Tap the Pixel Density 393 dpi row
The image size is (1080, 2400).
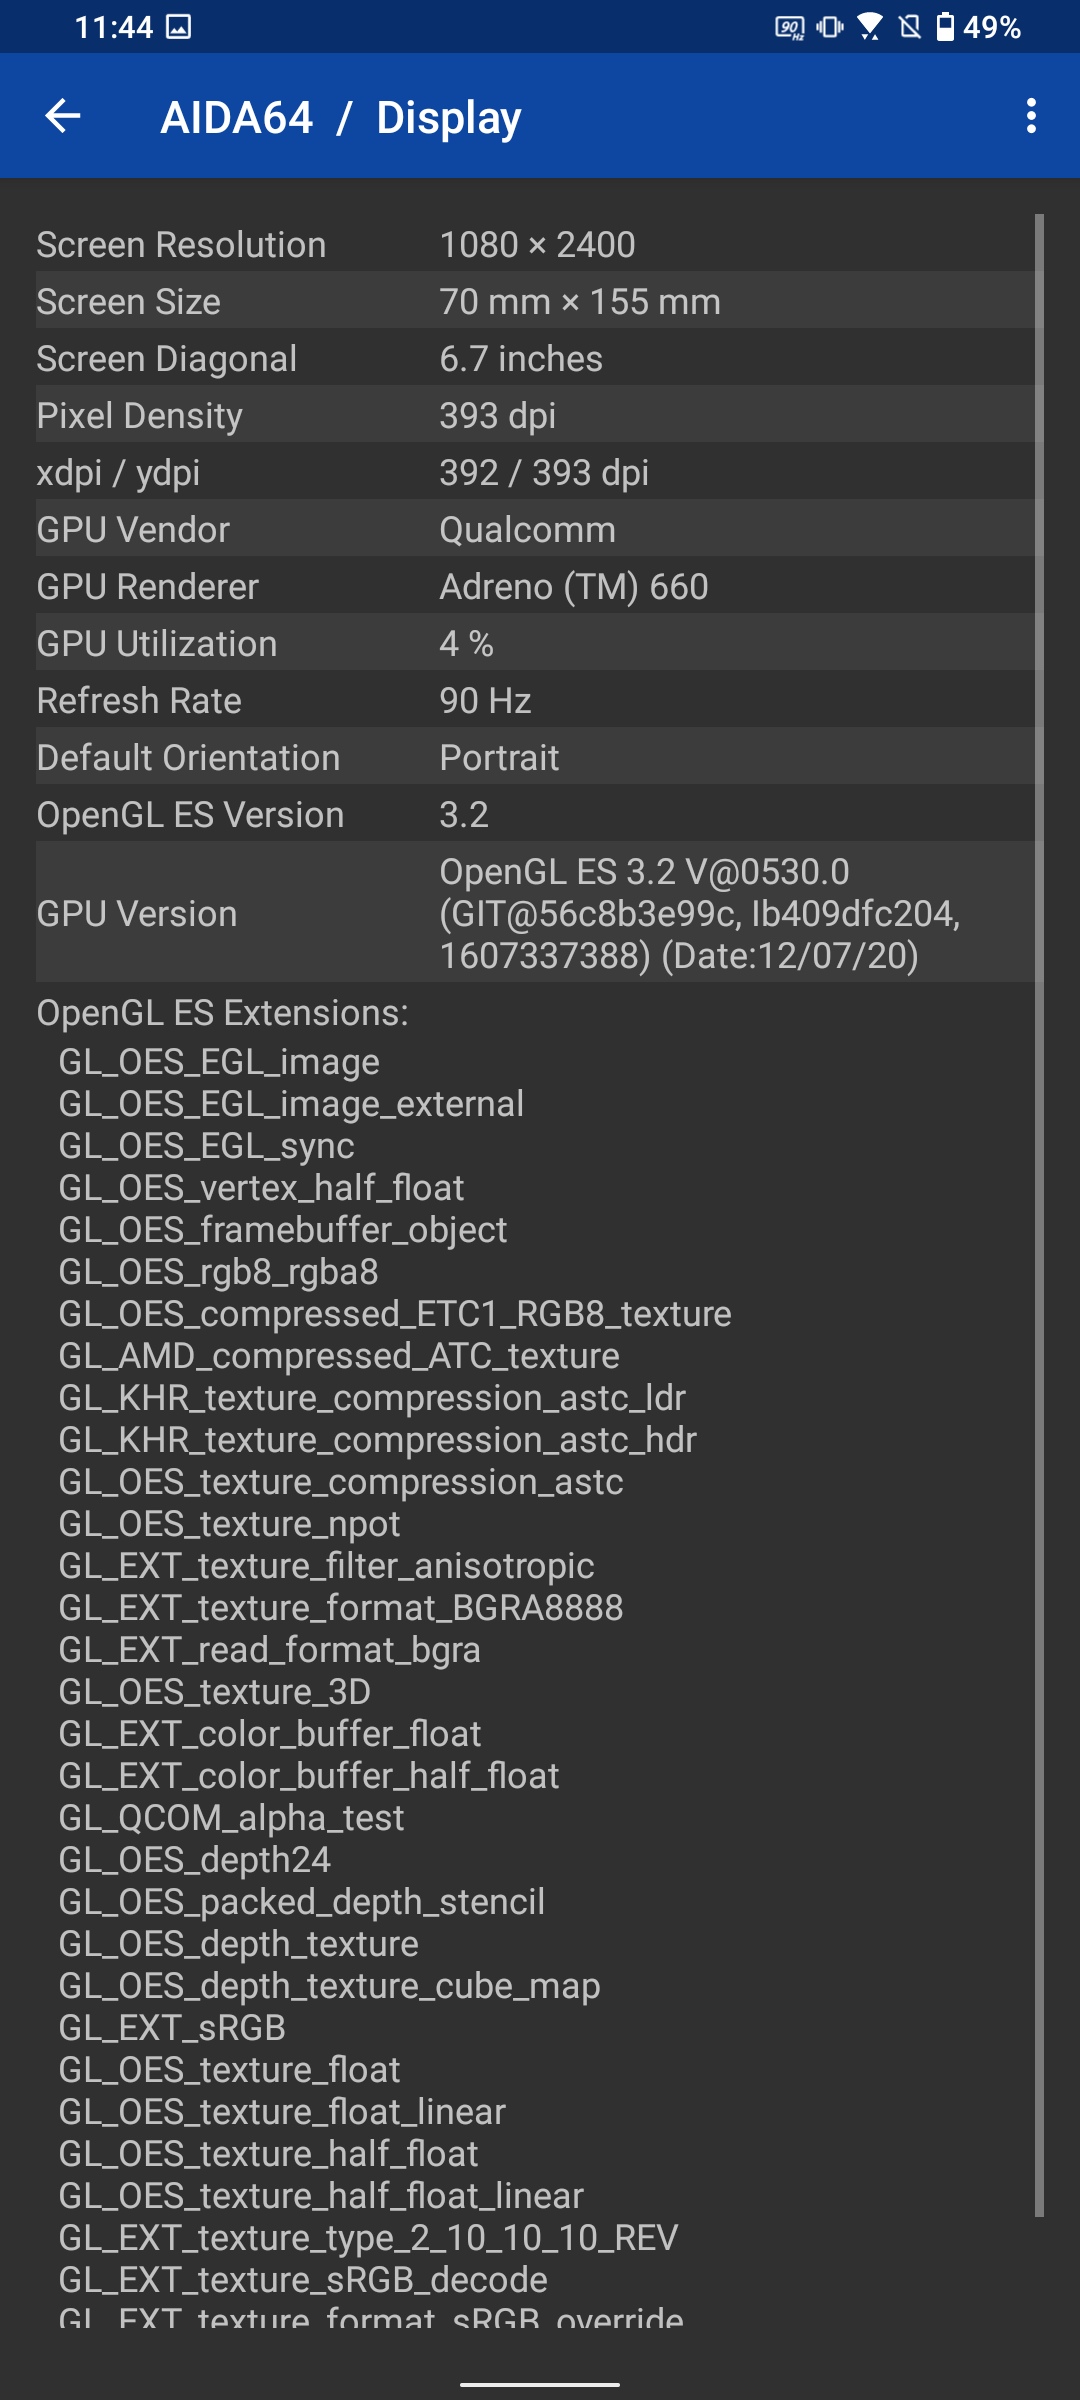(538, 416)
